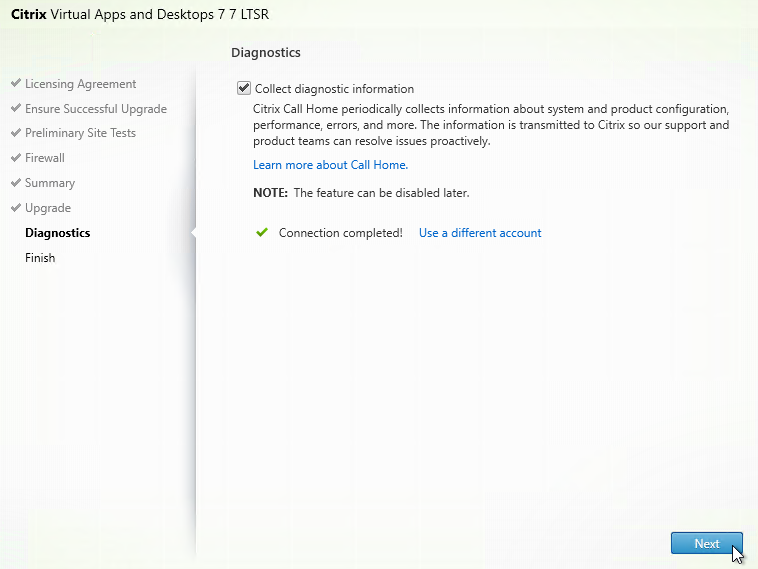
Task: Click checkmark icon beside Upgrade
Action: click(x=16, y=207)
